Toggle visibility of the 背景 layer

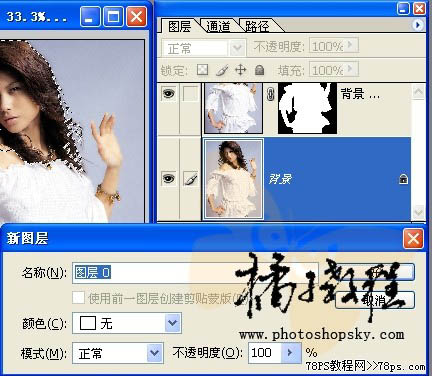point(169,179)
